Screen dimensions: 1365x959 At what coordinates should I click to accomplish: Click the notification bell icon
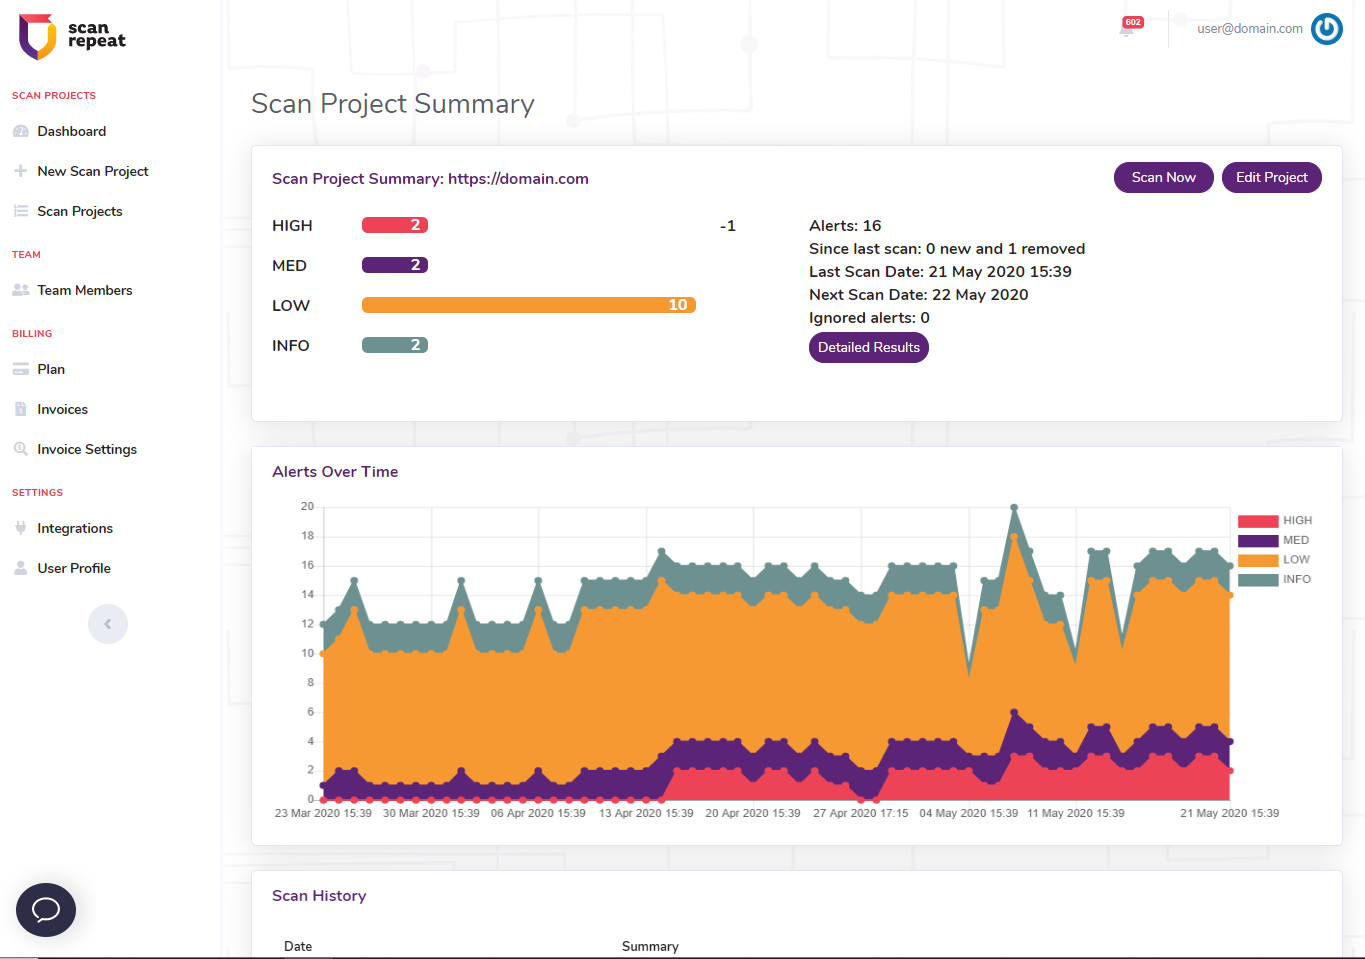[1127, 29]
